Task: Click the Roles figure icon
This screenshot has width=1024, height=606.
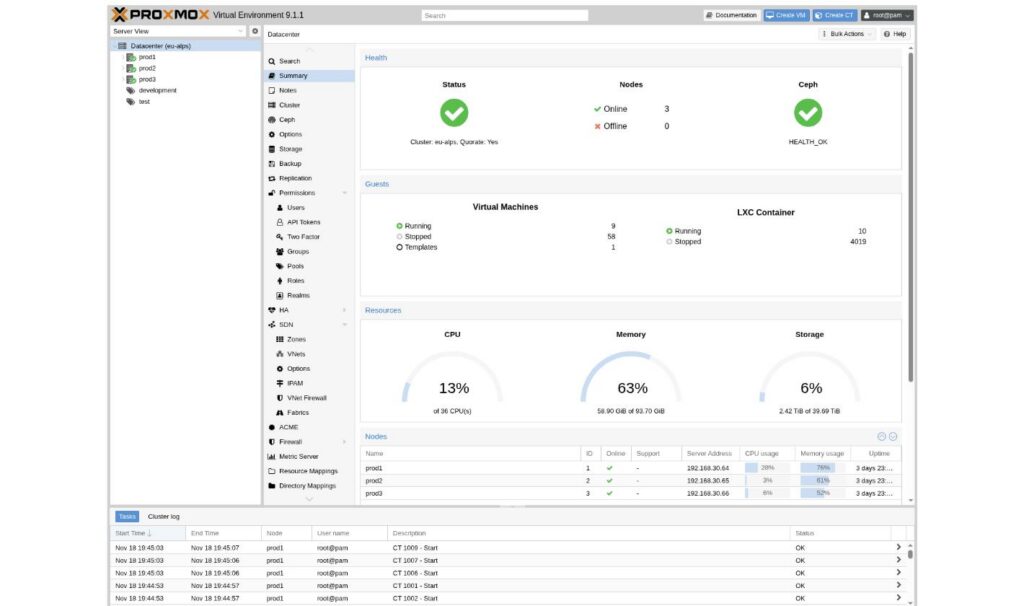Action: pos(280,281)
